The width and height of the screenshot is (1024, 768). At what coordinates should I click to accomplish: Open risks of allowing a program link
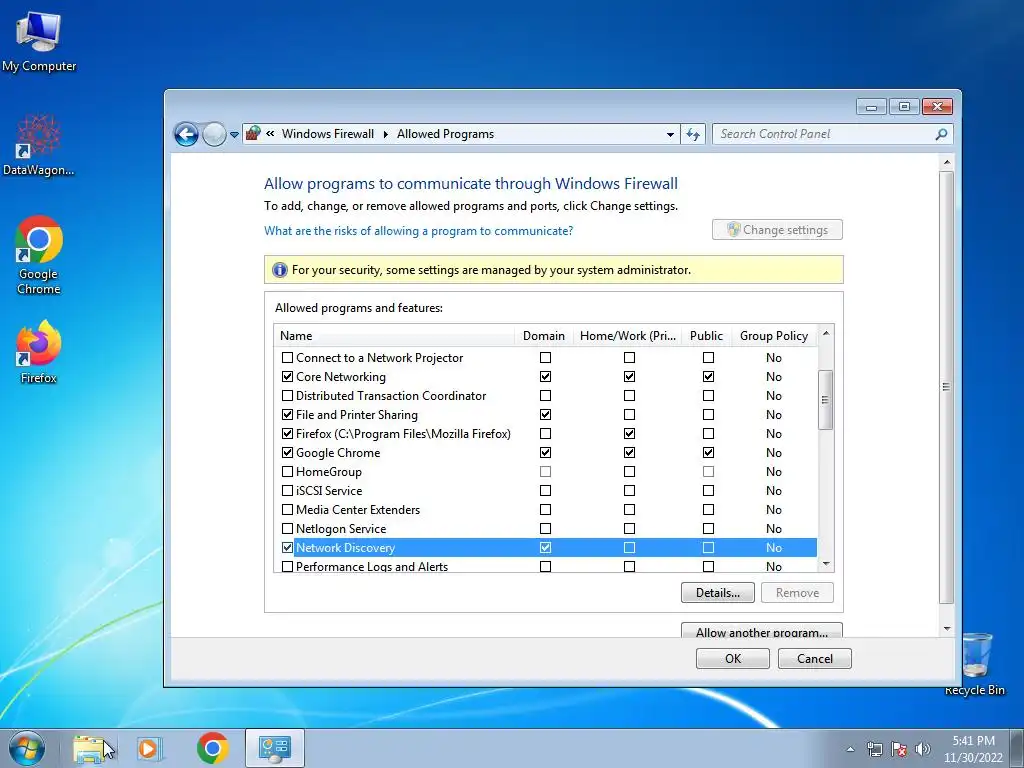point(419,231)
